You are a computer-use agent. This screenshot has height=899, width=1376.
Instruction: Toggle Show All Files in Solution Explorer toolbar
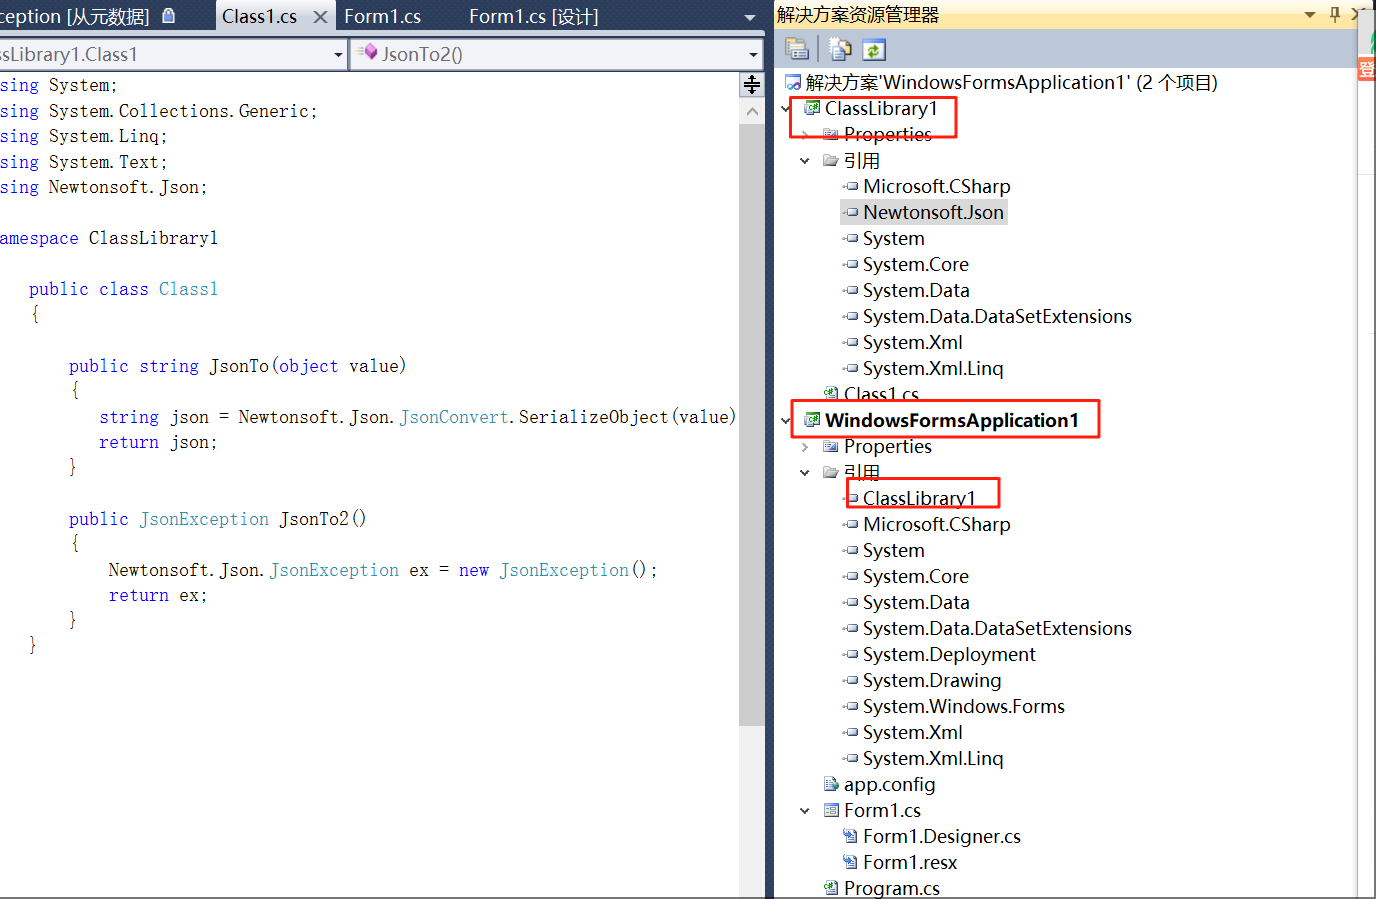840,49
